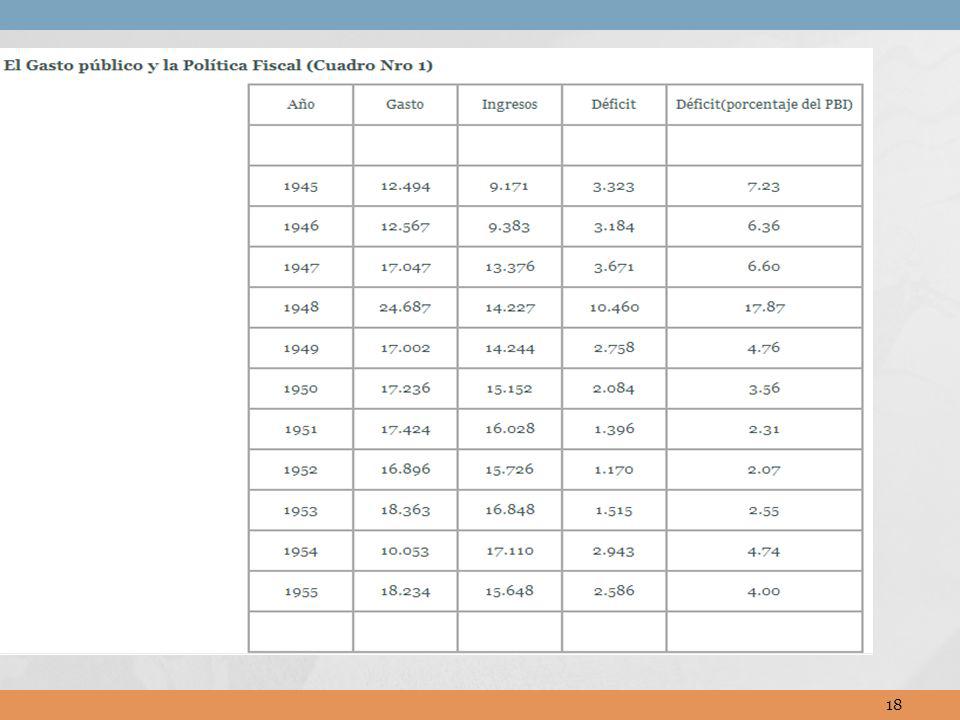Screen dimensions: 960x720
Task: Select the percentage value 2.31
Action: (763, 429)
